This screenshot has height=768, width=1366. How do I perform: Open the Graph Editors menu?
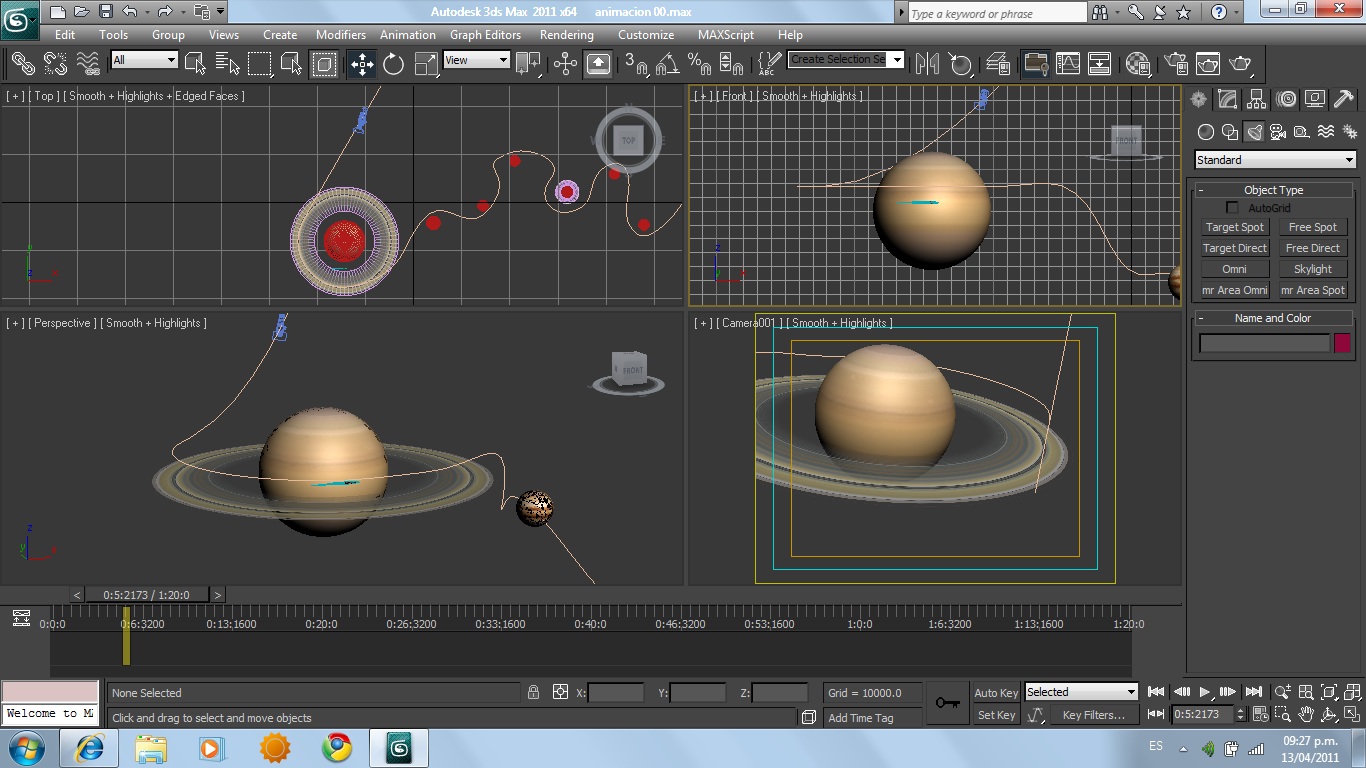(x=486, y=34)
